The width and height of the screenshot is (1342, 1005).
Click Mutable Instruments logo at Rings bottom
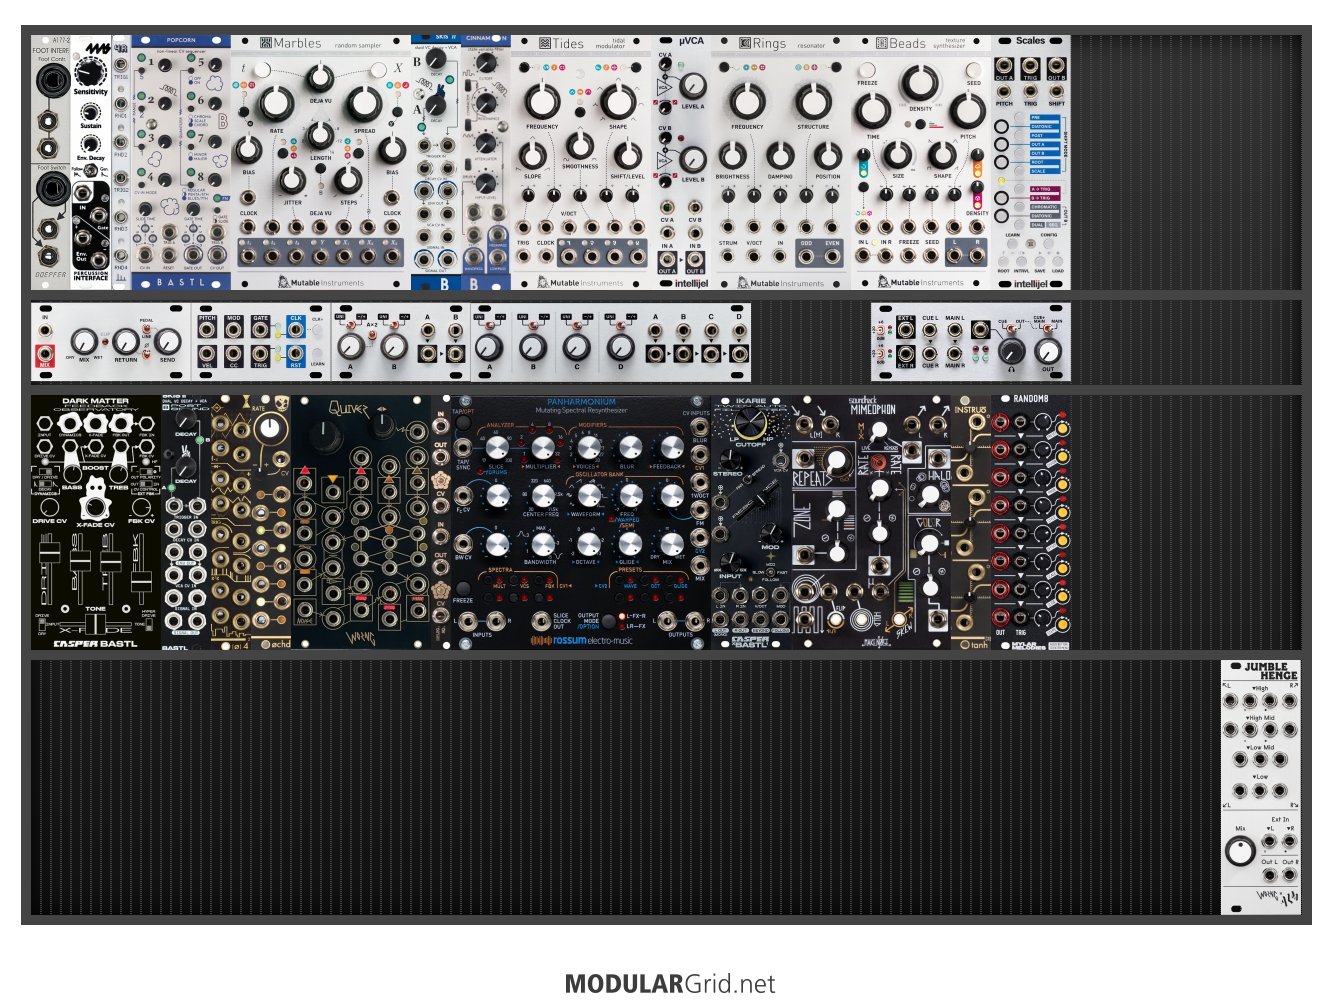click(x=780, y=282)
